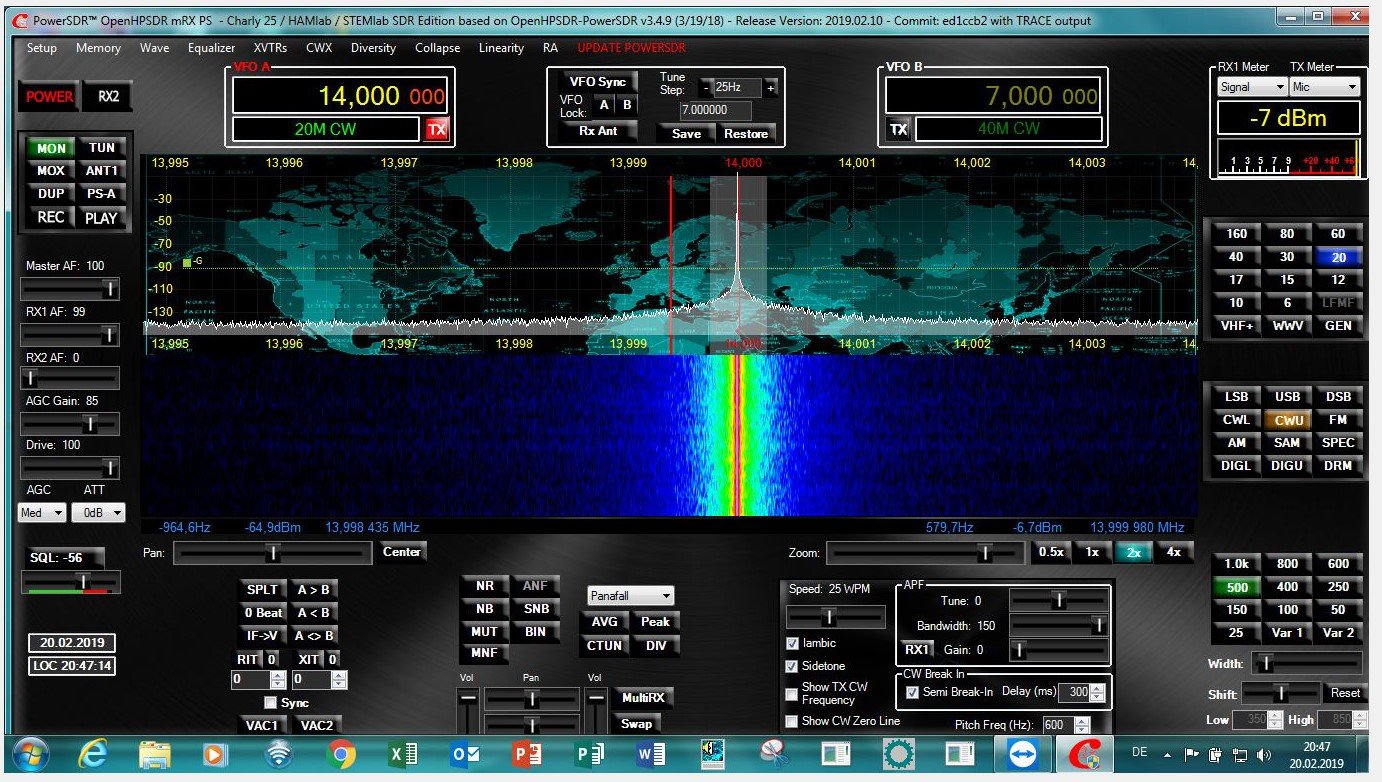Open Excel from the taskbar
This screenshot has height=782, width=1382.
pos(402,755)
